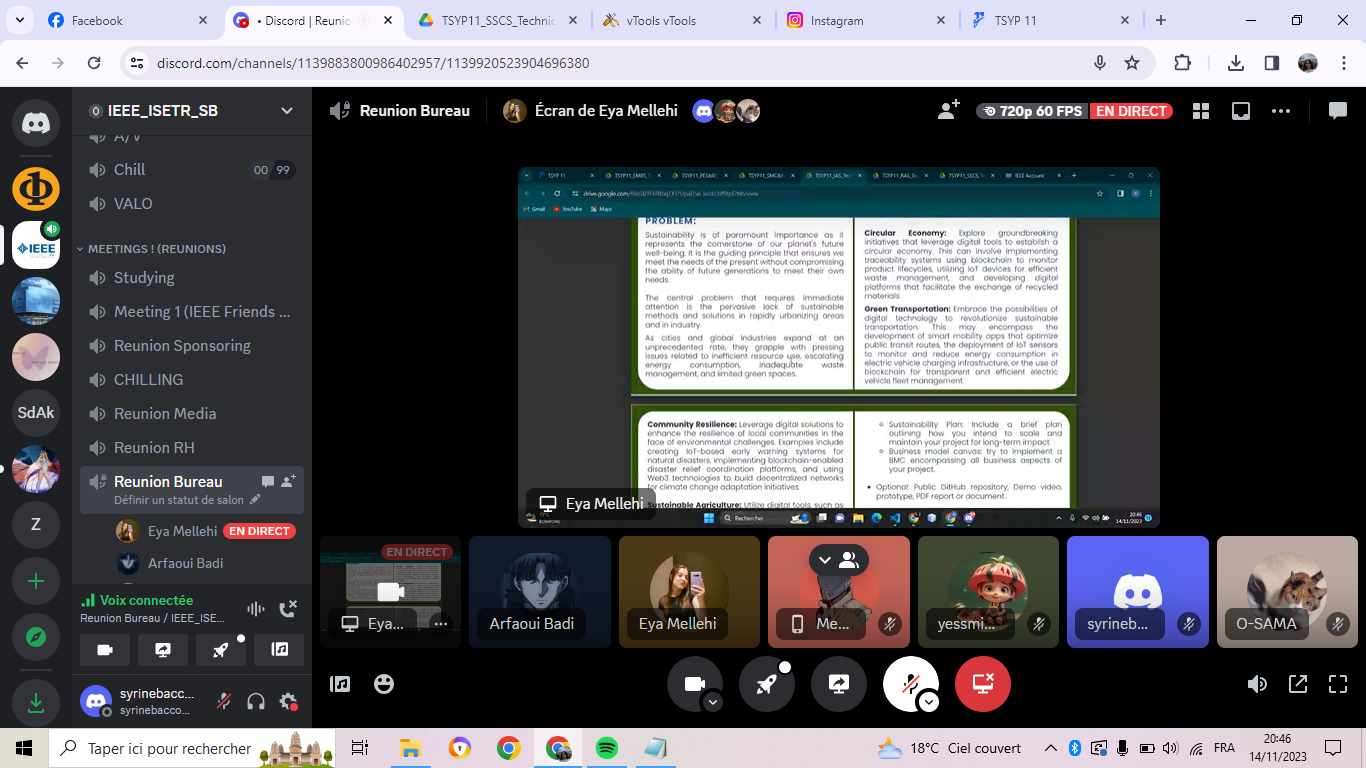1366x768 pixels.
Task: Open soundboard in voice panel
Action: (x=279, y=650)
